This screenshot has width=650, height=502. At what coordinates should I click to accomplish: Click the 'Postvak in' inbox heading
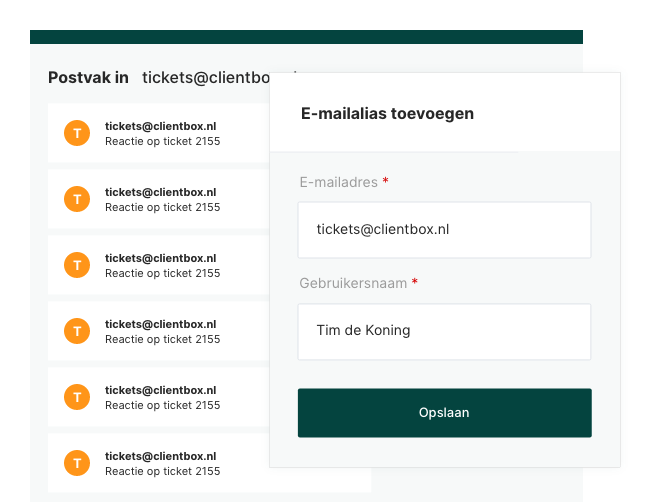tap(88, 77)
